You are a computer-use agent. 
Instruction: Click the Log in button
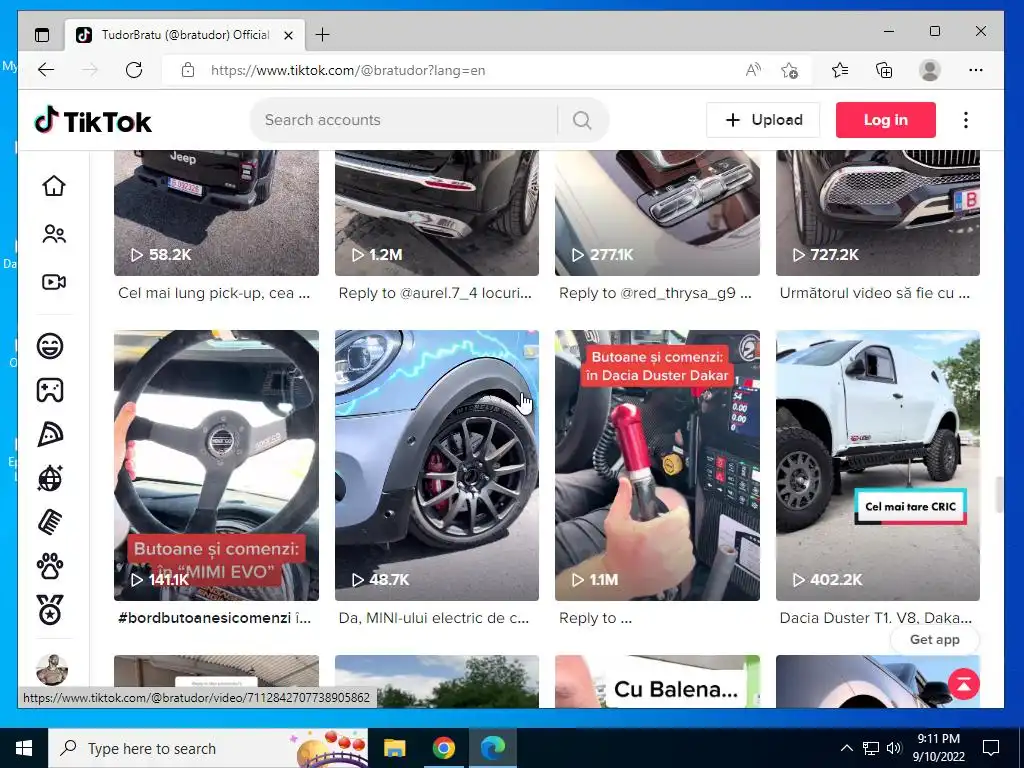click(886, 120)
